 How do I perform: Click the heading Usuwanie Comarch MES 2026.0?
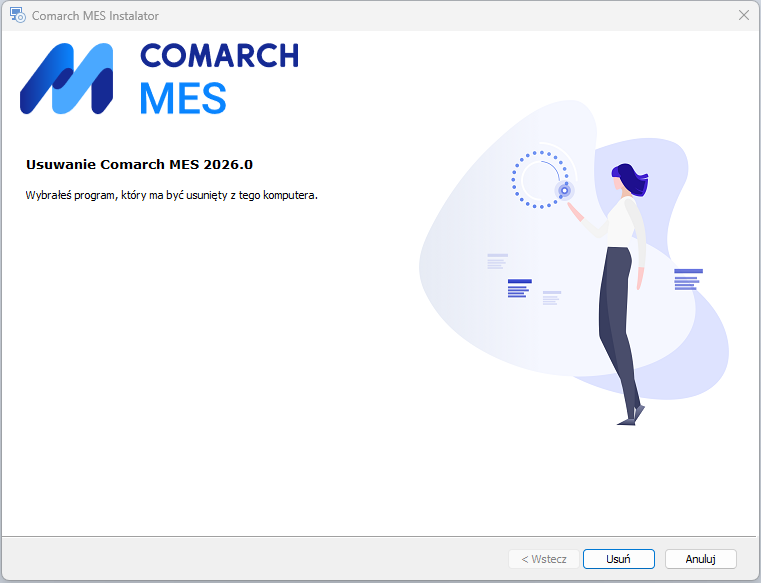[x=139, y=165]
